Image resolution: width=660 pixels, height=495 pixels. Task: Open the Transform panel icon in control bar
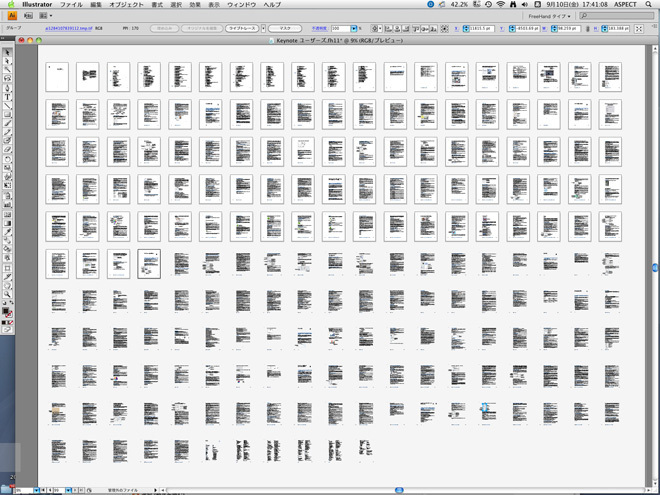coord(639,29)
